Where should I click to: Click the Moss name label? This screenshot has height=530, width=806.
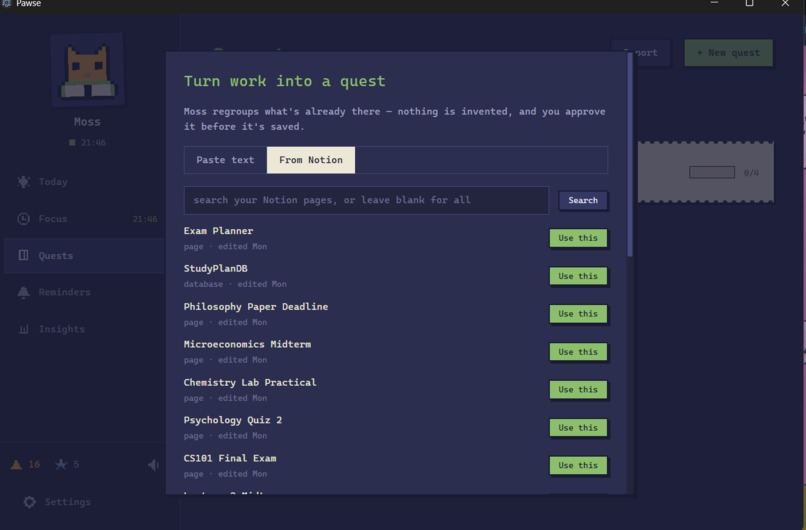[x=87, y=122]
